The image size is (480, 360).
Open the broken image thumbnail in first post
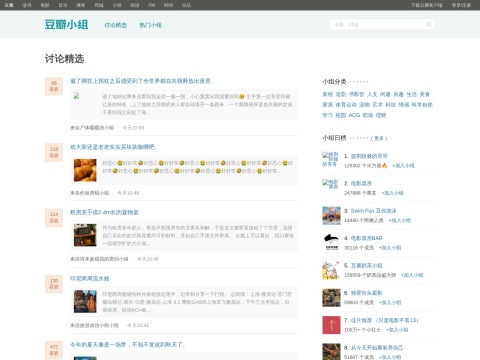click(x=76, y=96)
